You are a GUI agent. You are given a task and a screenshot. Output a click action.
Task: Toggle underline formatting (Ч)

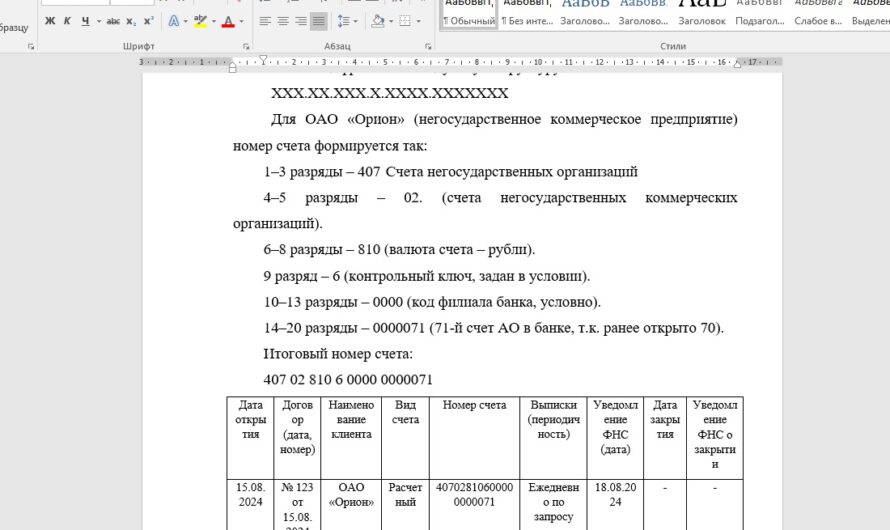[85, 22]
